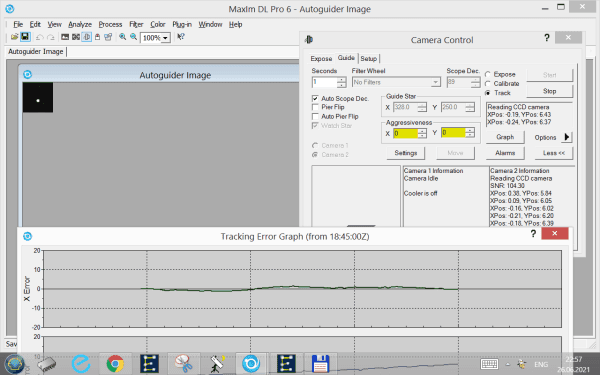Click the MaxIm DL taskbar icon
This screenshot has height=375, width=600.
pos(251,364)
